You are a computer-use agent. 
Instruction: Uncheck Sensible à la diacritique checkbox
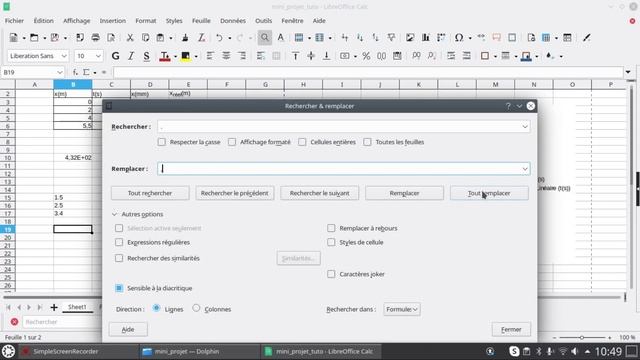(119, 288)
